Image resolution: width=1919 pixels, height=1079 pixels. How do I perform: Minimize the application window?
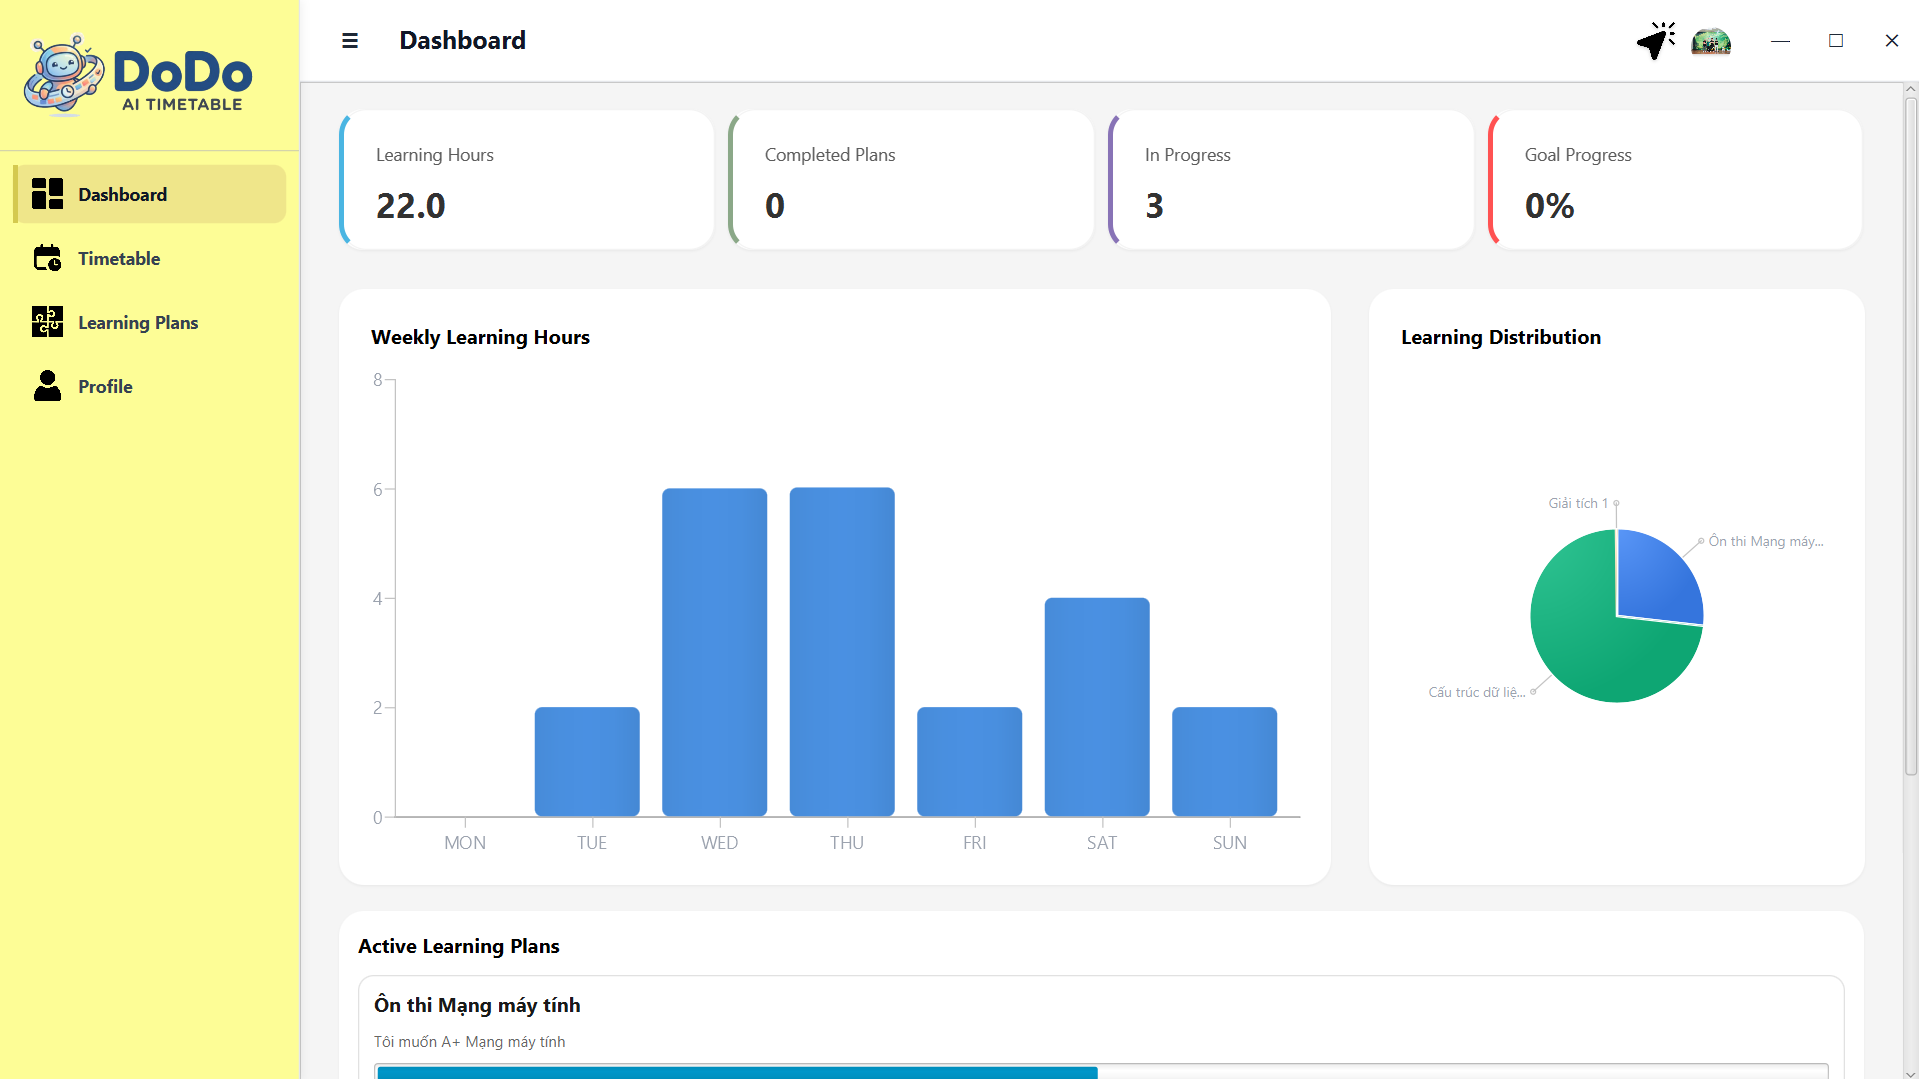(1780, 41)
